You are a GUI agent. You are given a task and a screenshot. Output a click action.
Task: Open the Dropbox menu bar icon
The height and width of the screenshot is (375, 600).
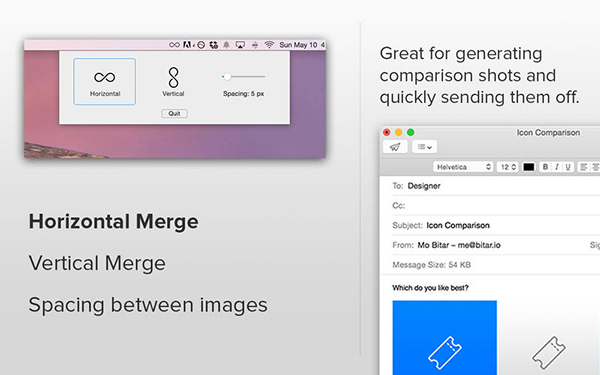[x=214, y=45]
